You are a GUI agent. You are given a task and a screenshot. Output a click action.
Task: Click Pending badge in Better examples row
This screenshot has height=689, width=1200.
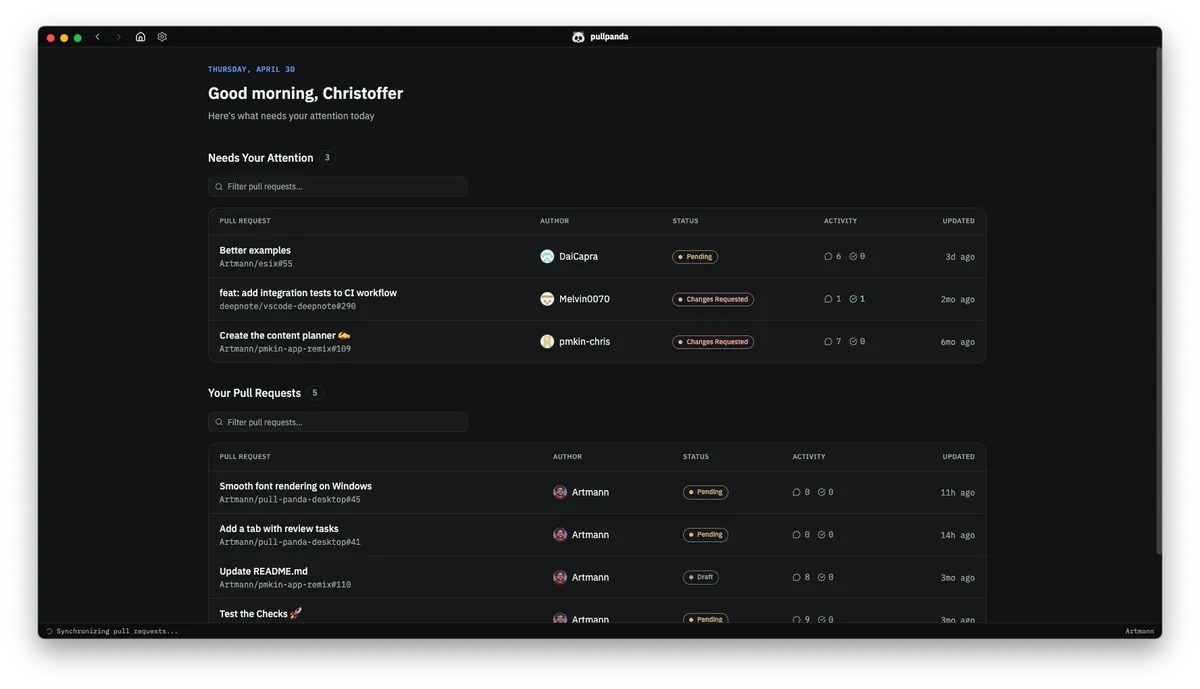(695, 257)
